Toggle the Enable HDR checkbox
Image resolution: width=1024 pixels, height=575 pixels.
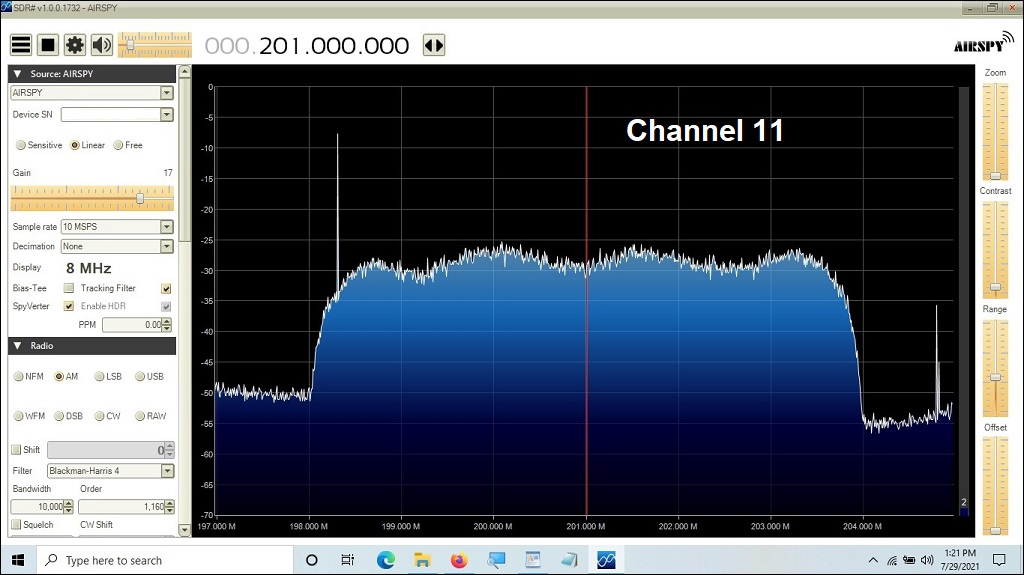click(167, 306)
